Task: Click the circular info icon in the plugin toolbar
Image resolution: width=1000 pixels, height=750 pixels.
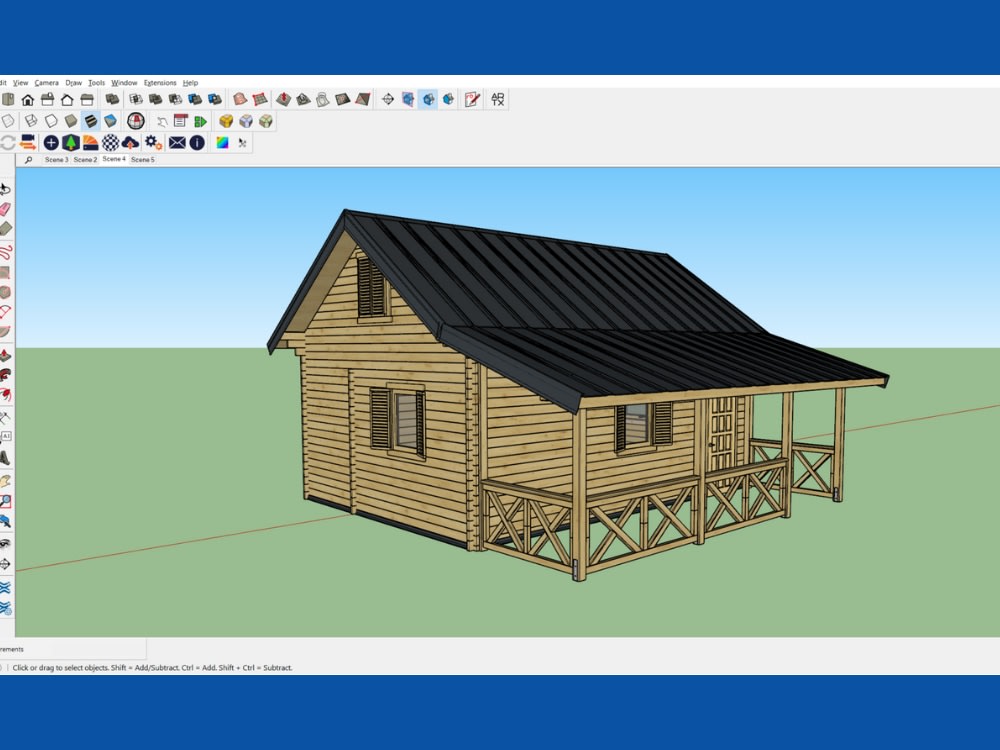Action: [x=197, y=142]
